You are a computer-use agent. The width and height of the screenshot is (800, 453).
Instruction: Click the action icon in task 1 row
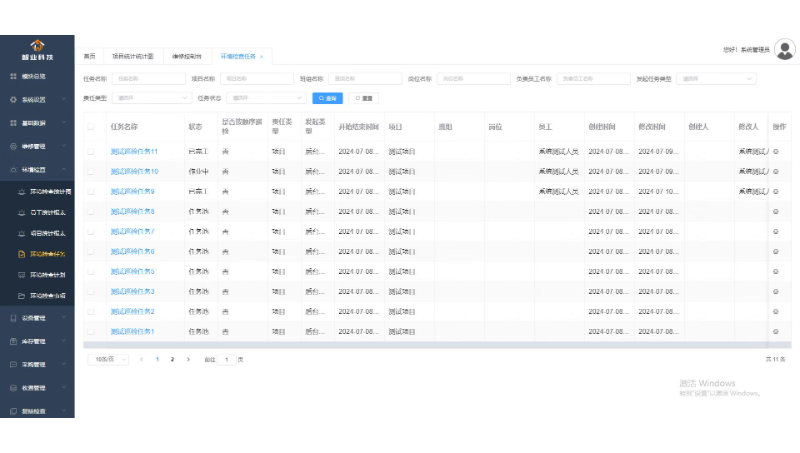pos(776,332)
